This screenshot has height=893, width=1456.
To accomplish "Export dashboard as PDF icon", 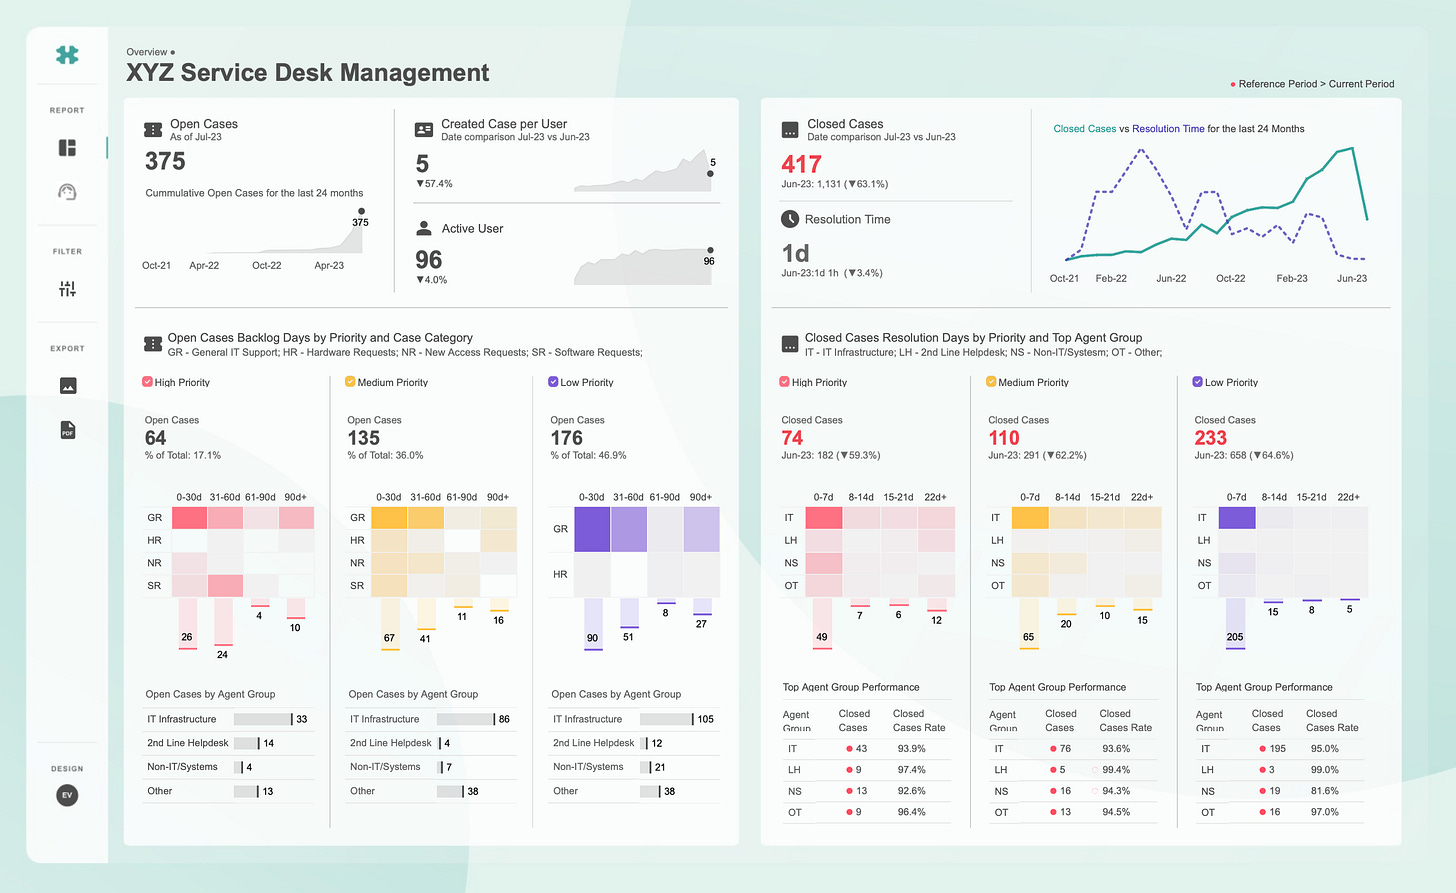I will click(x=68, y=430).
